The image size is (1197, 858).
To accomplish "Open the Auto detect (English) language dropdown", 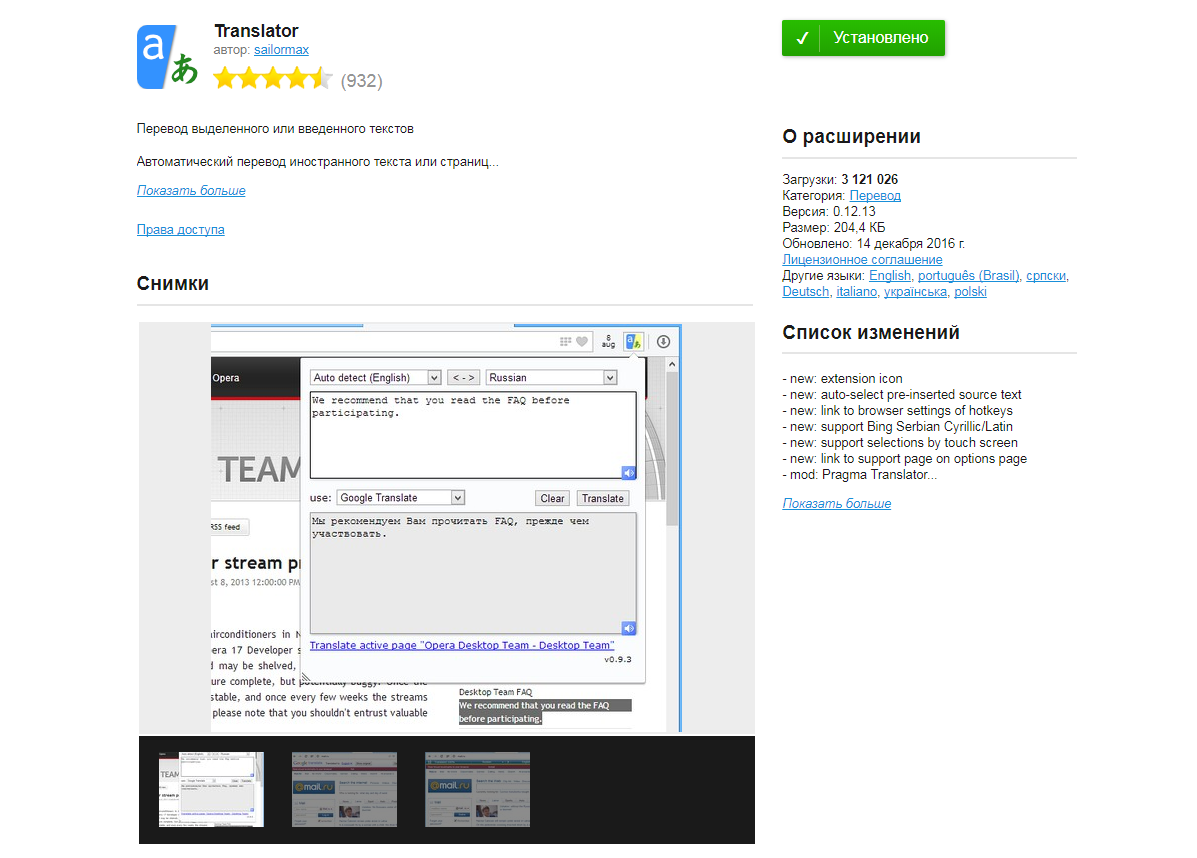I will [x=376, y=377].
